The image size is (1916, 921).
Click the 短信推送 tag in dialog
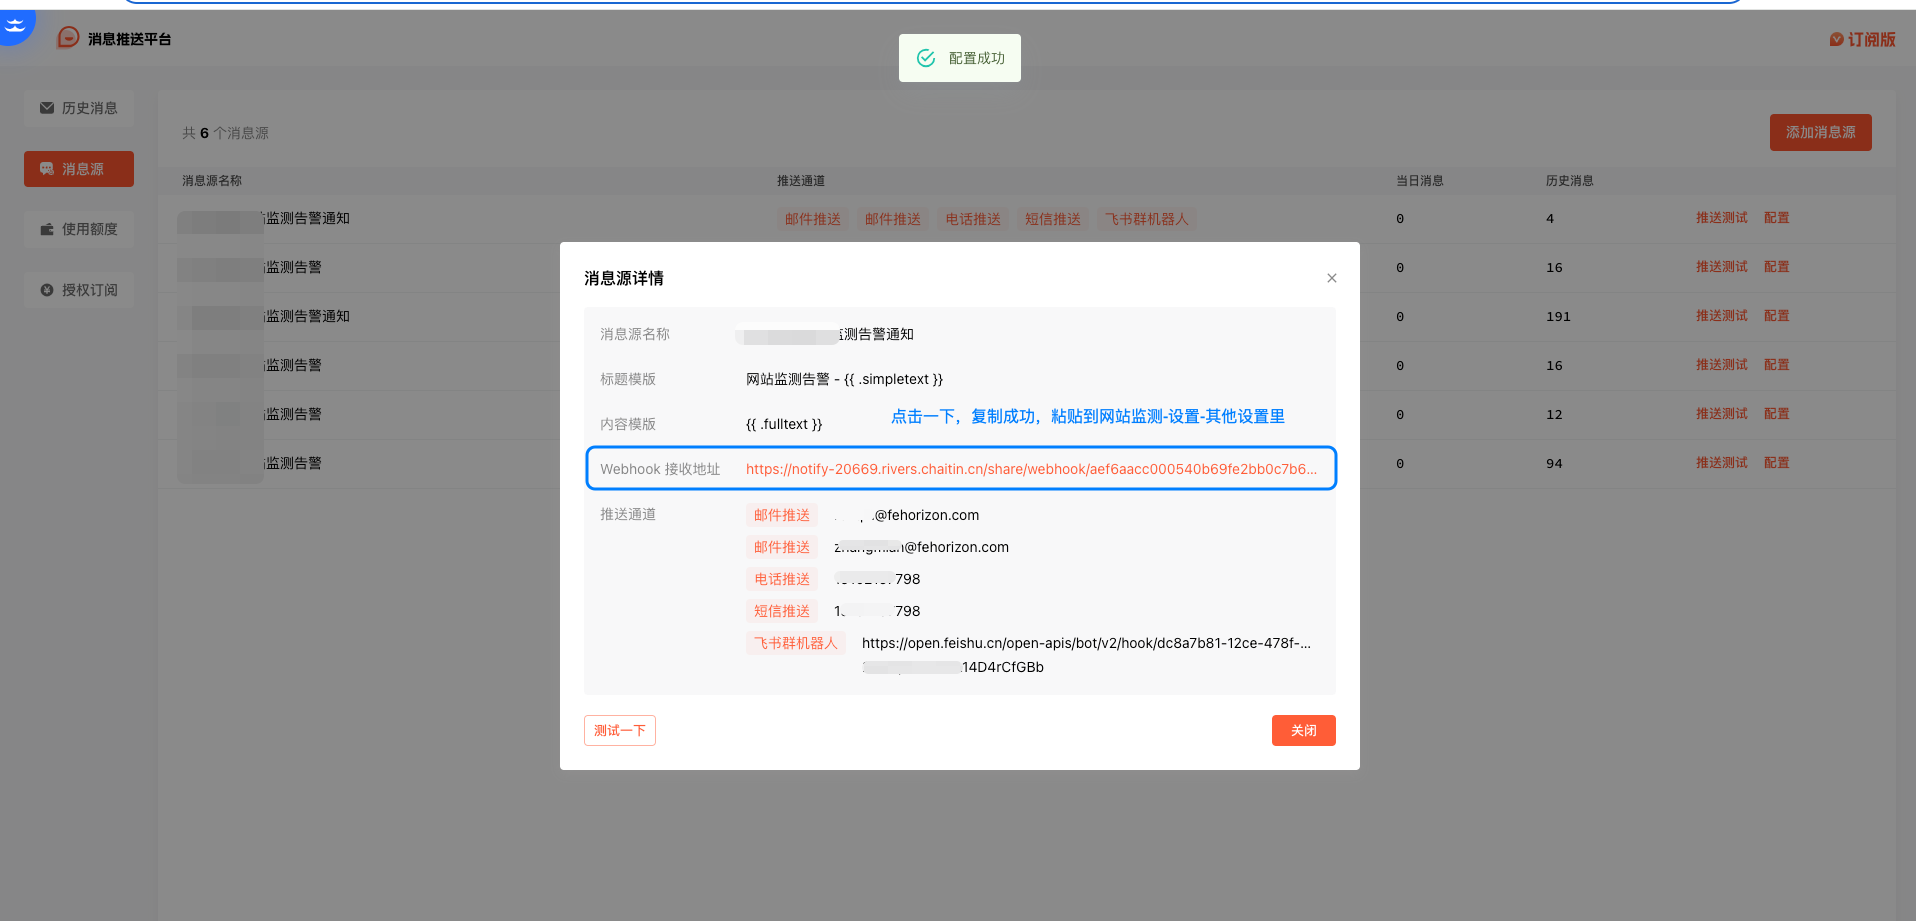point(781,611)
